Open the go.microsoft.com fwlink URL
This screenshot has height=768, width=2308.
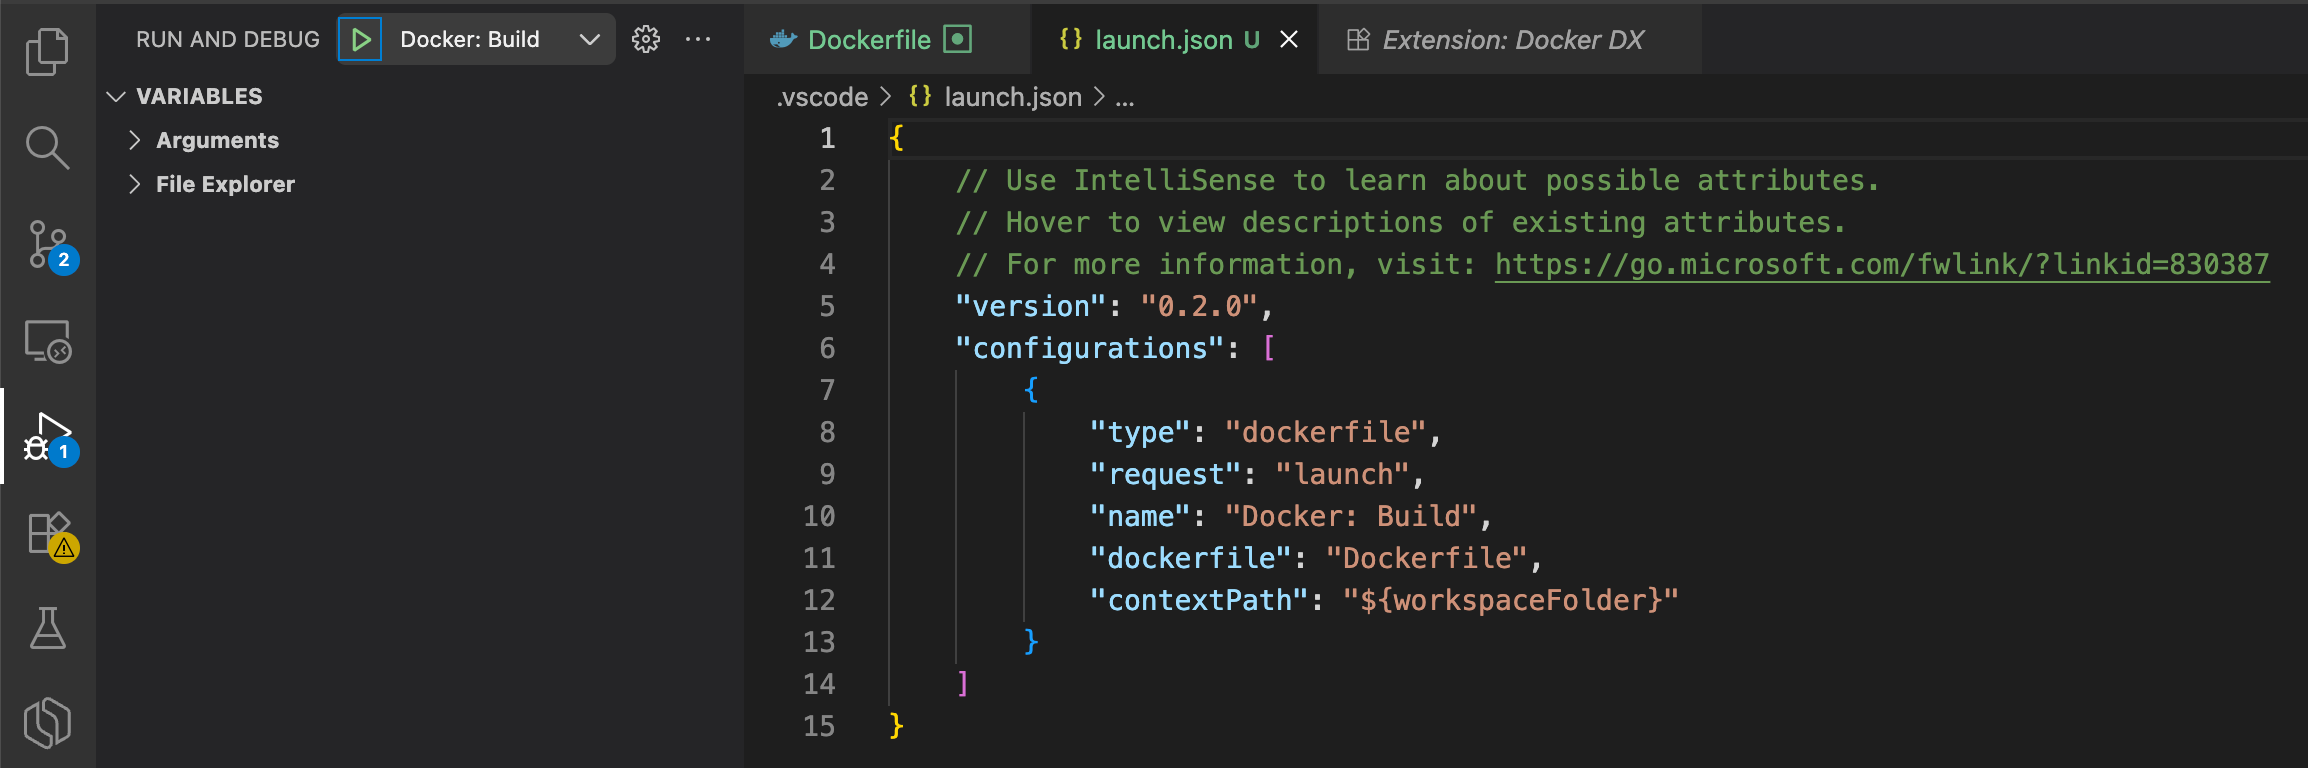[x=1882, y=265]
